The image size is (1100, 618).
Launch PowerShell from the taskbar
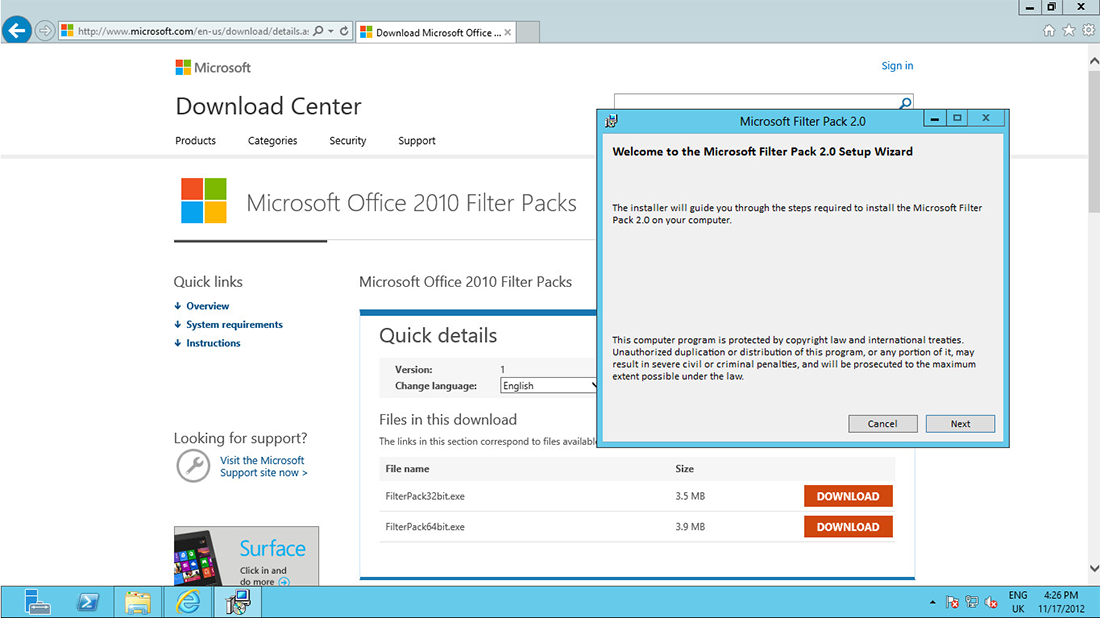click(88, 602)
